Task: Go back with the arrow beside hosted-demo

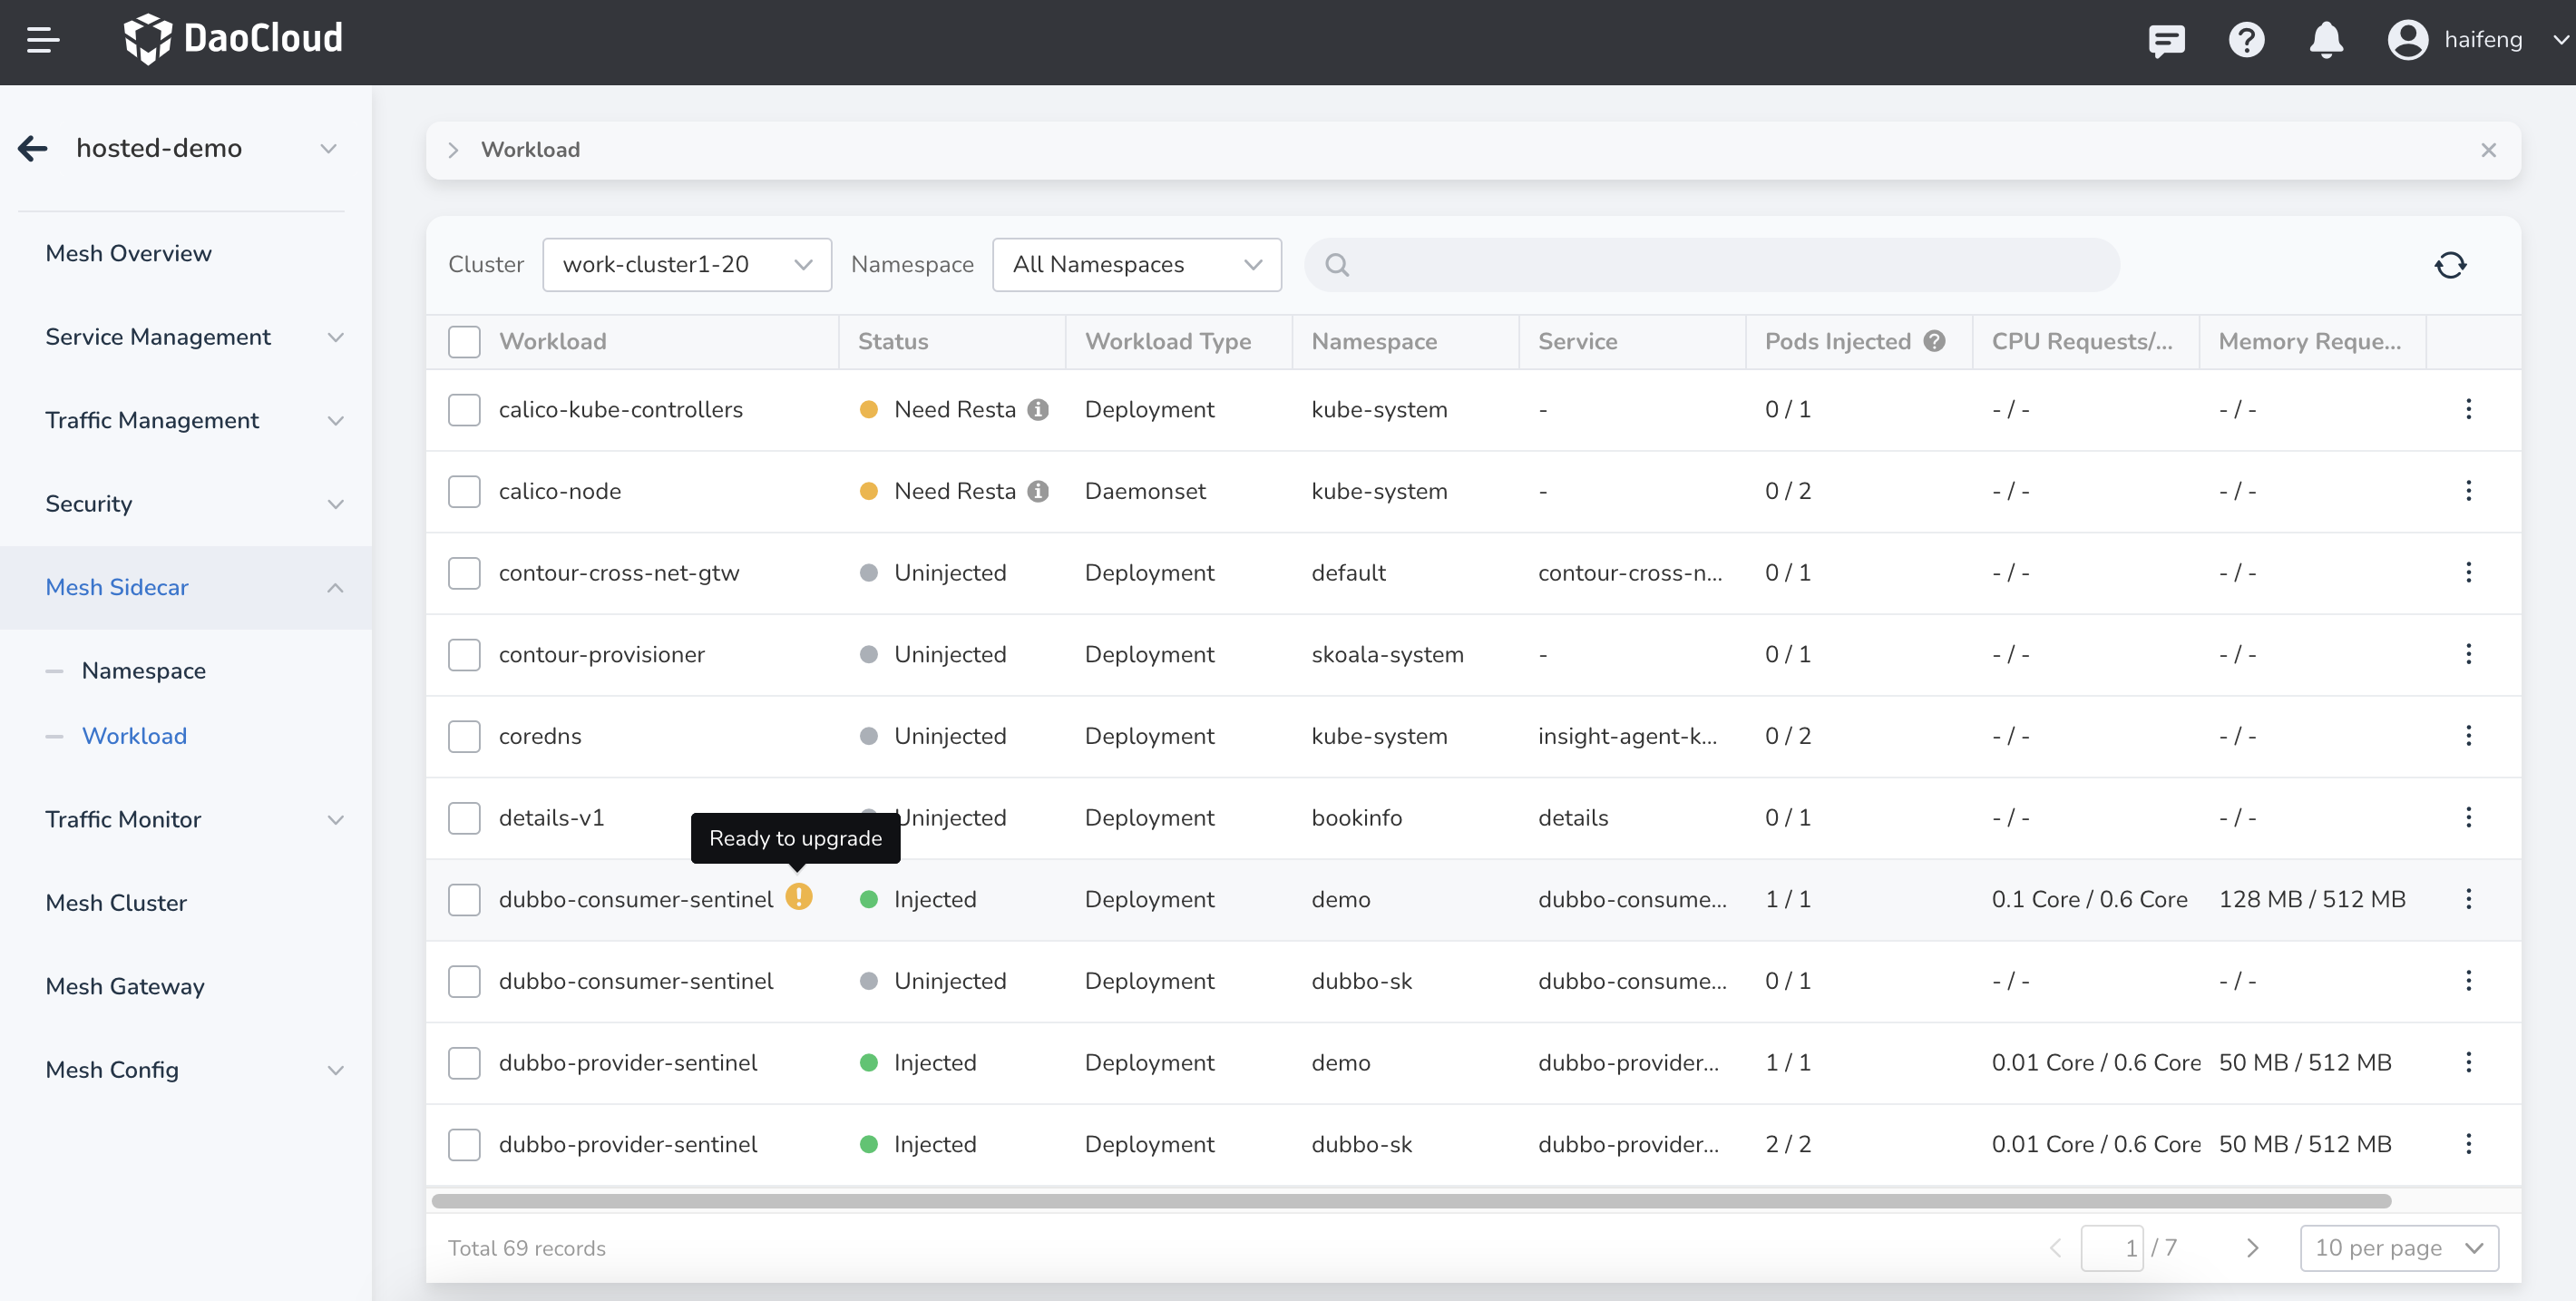Action: pyautogui.click(x=33, y=148)
